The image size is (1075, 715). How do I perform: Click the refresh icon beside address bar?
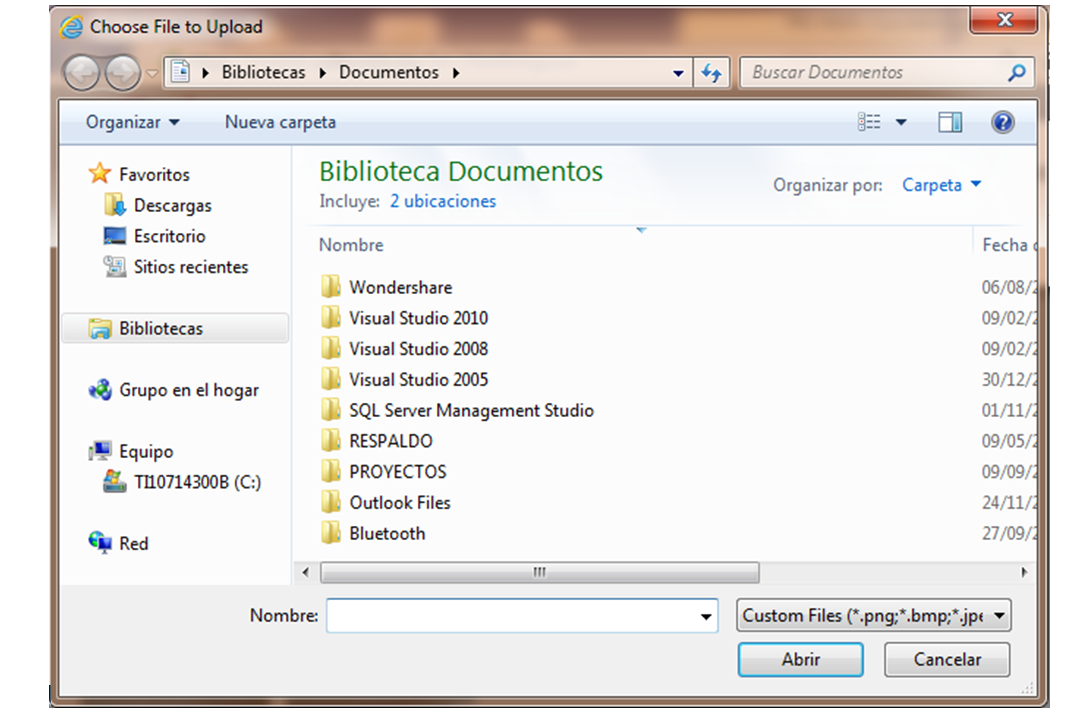(711, 73)
